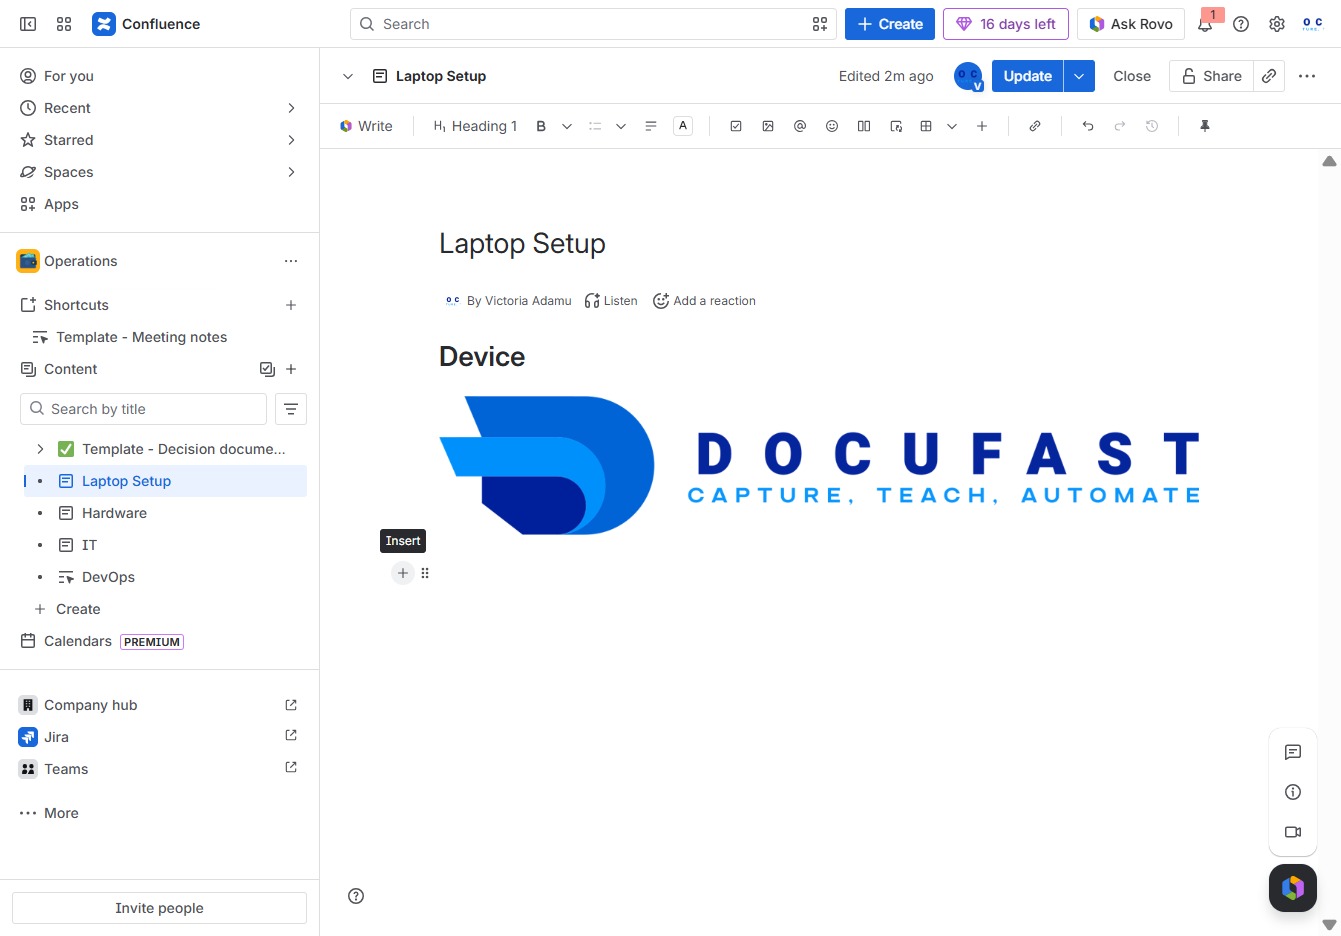Viewport: 1341px width, 936px height.
Task: Open the Operations space more options ellipsis
Action: coord(291,261)
